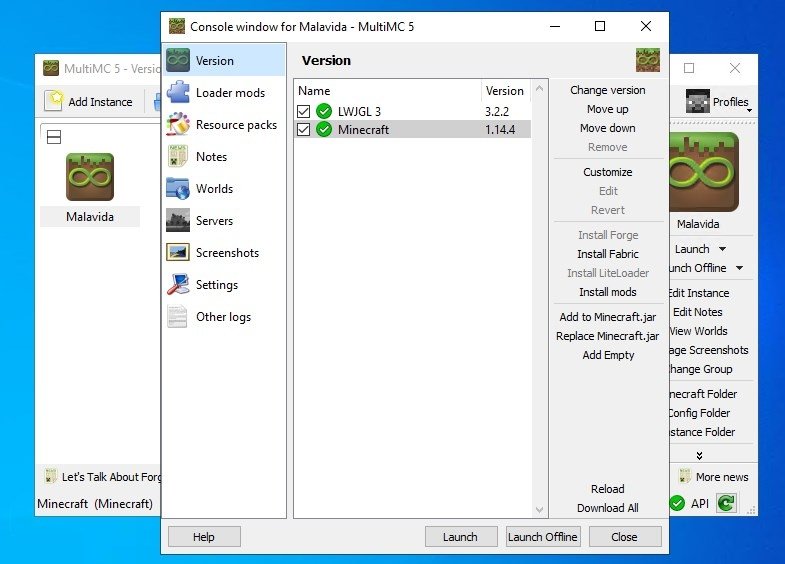Click Add to Minecraft.jar
Screen dimensions: 785x564
click(608, 317)
